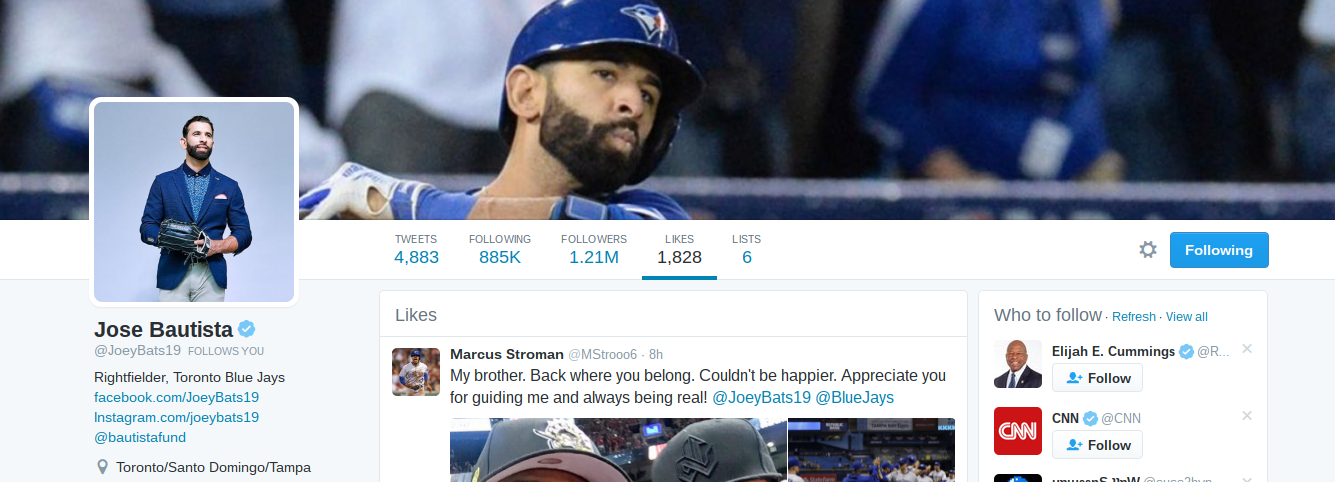Dismiss the Elijah E. Cummings suggestion

coord(1246,349)
